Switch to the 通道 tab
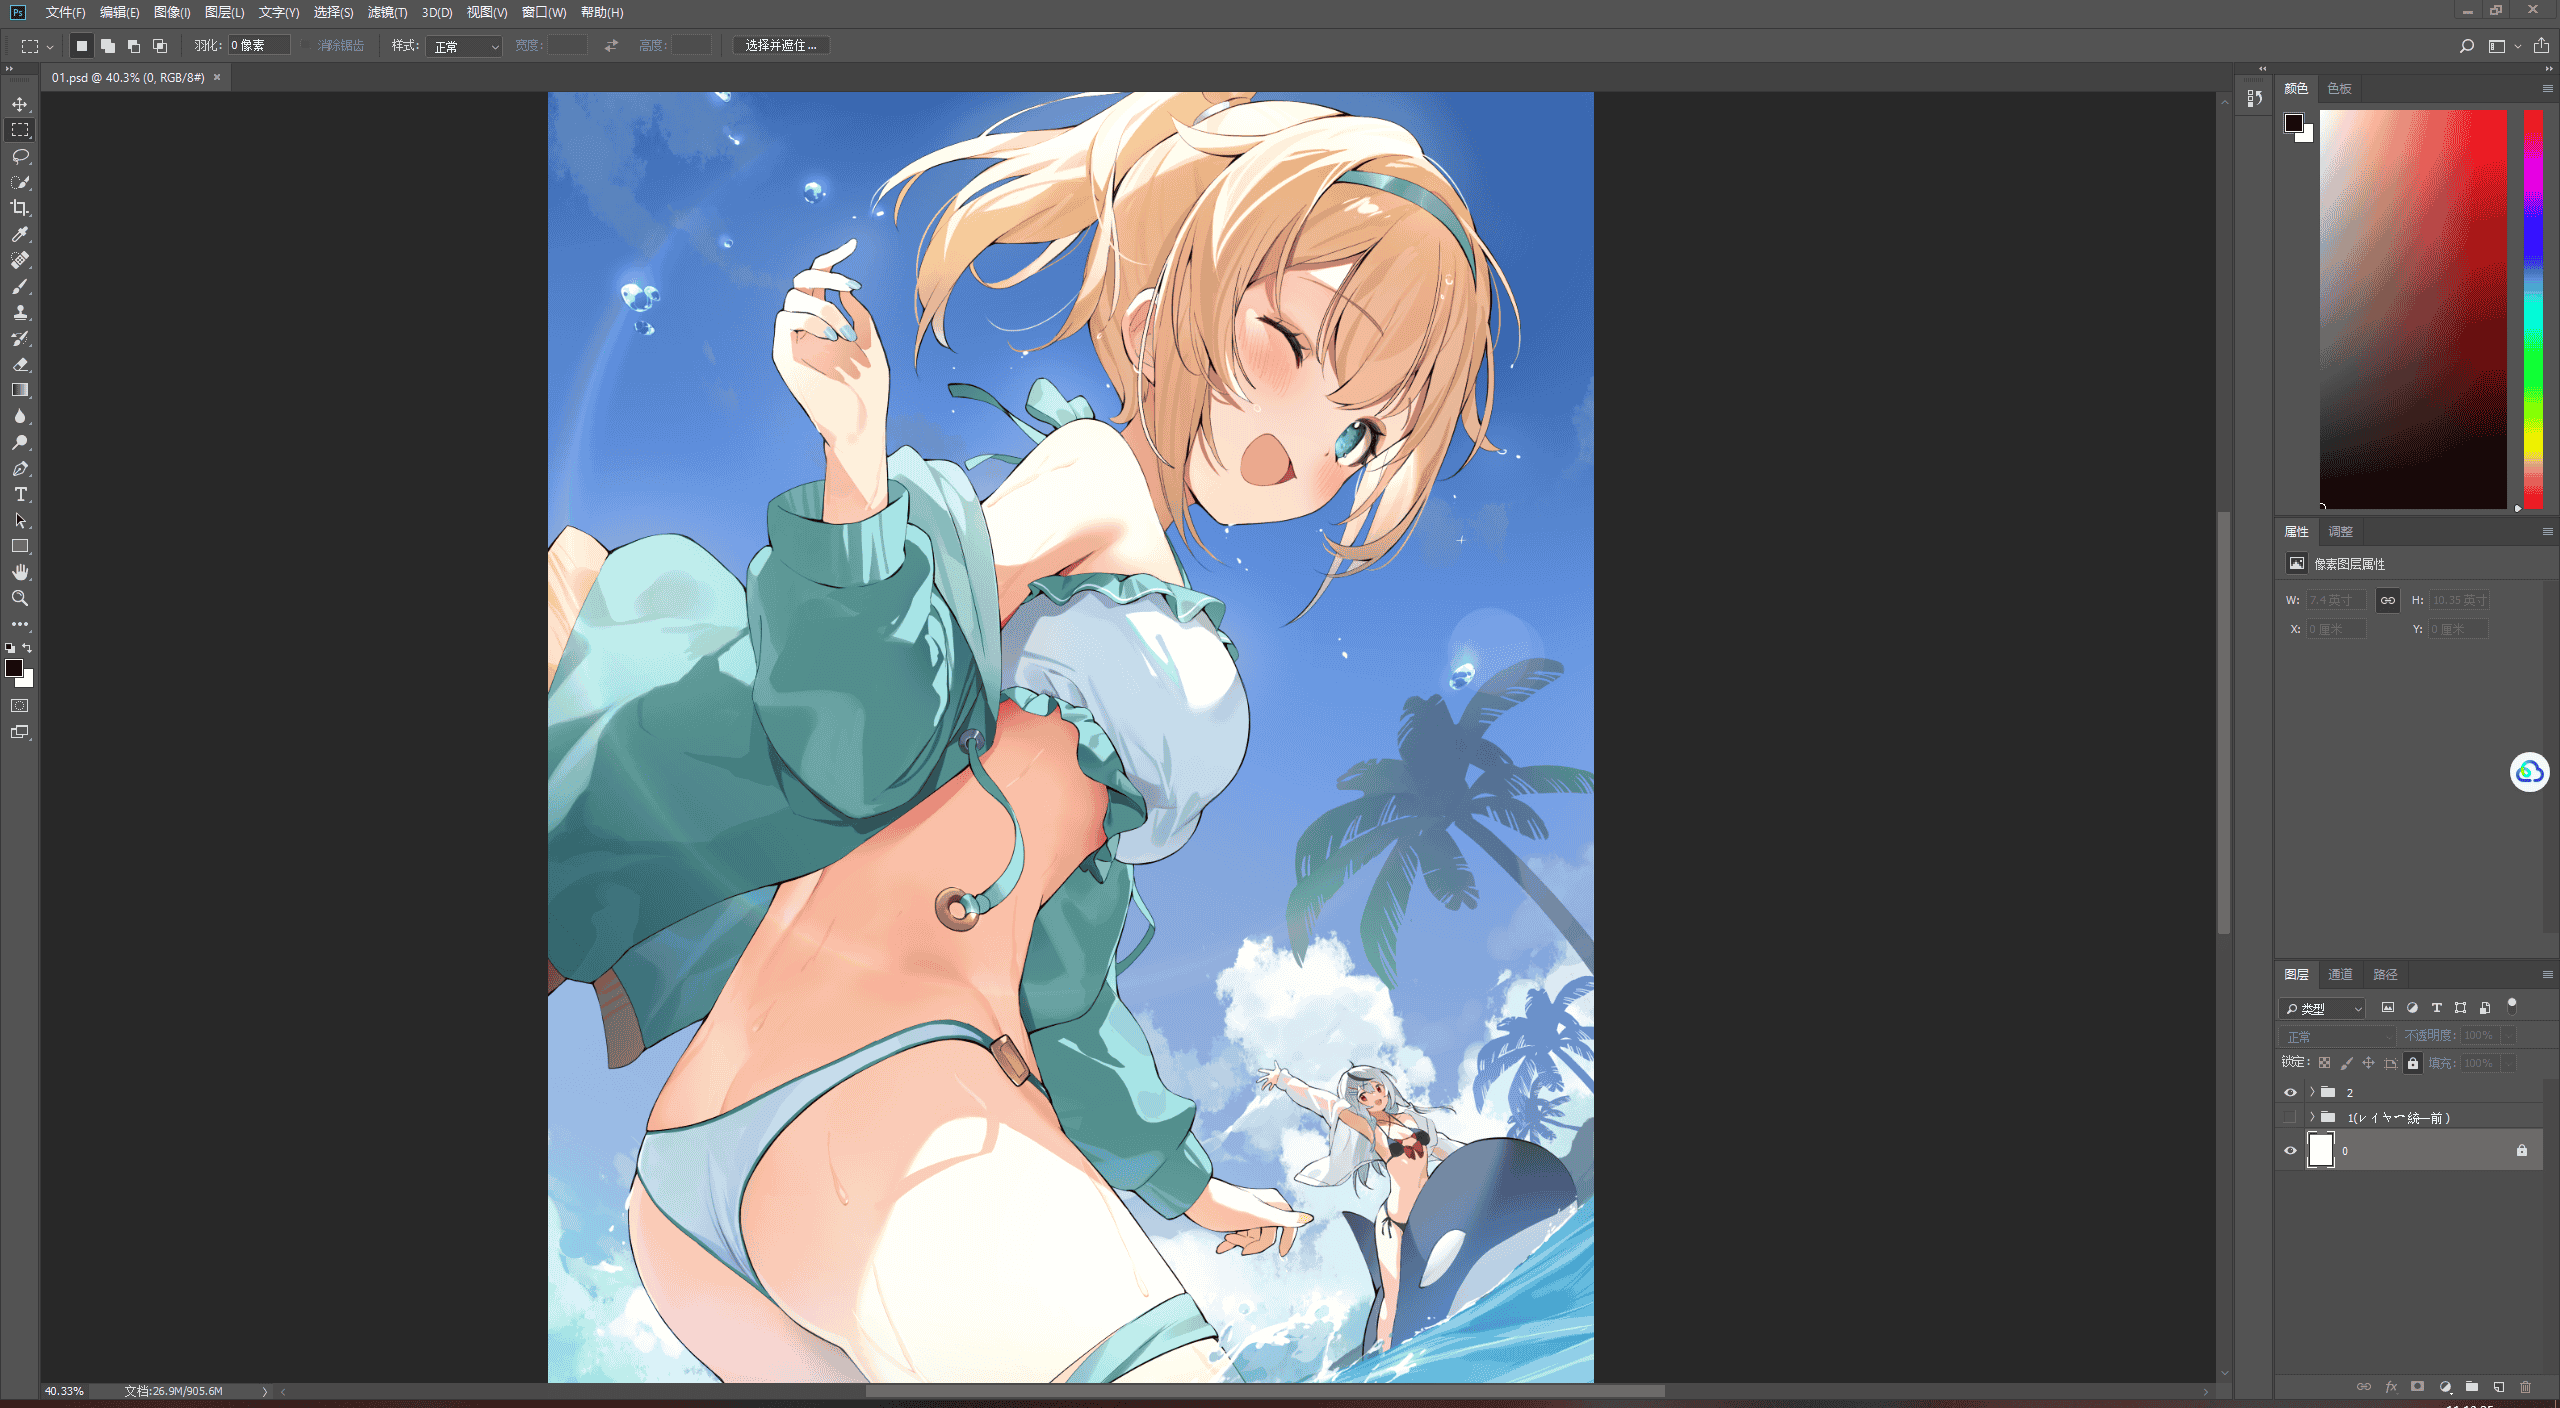Image resolution: width=2560 pixels, height=1408 pixels. (2340, 974)
